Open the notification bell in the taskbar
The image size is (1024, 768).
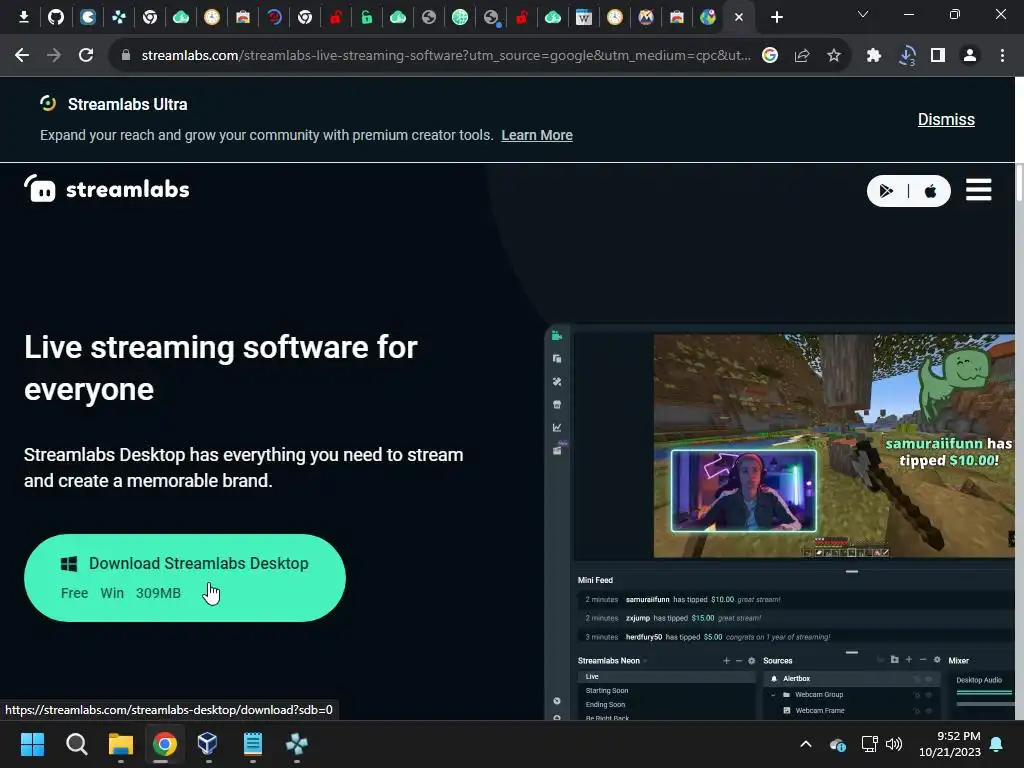point(997,744)
